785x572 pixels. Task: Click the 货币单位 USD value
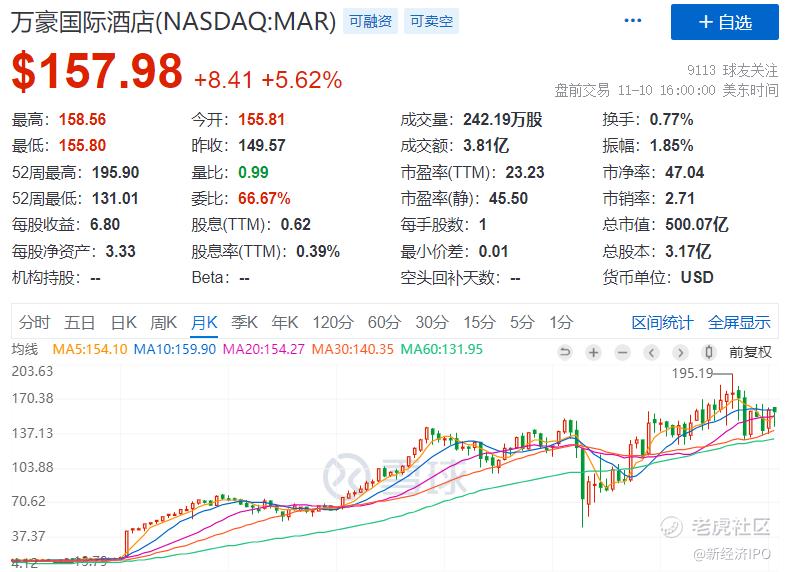[x=697, y=277]
